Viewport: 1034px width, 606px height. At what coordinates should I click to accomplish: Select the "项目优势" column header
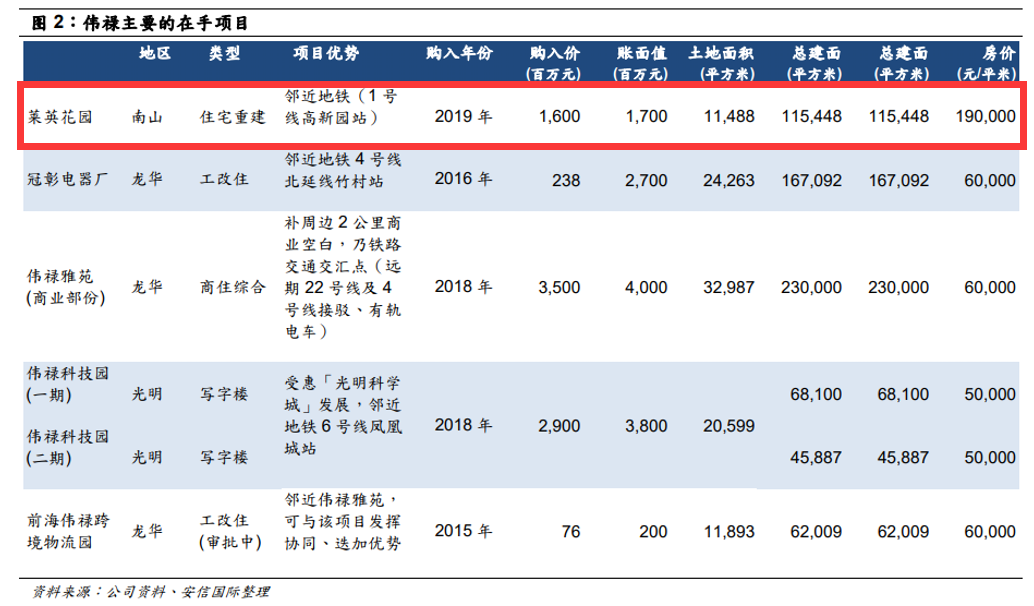[326, 54]
